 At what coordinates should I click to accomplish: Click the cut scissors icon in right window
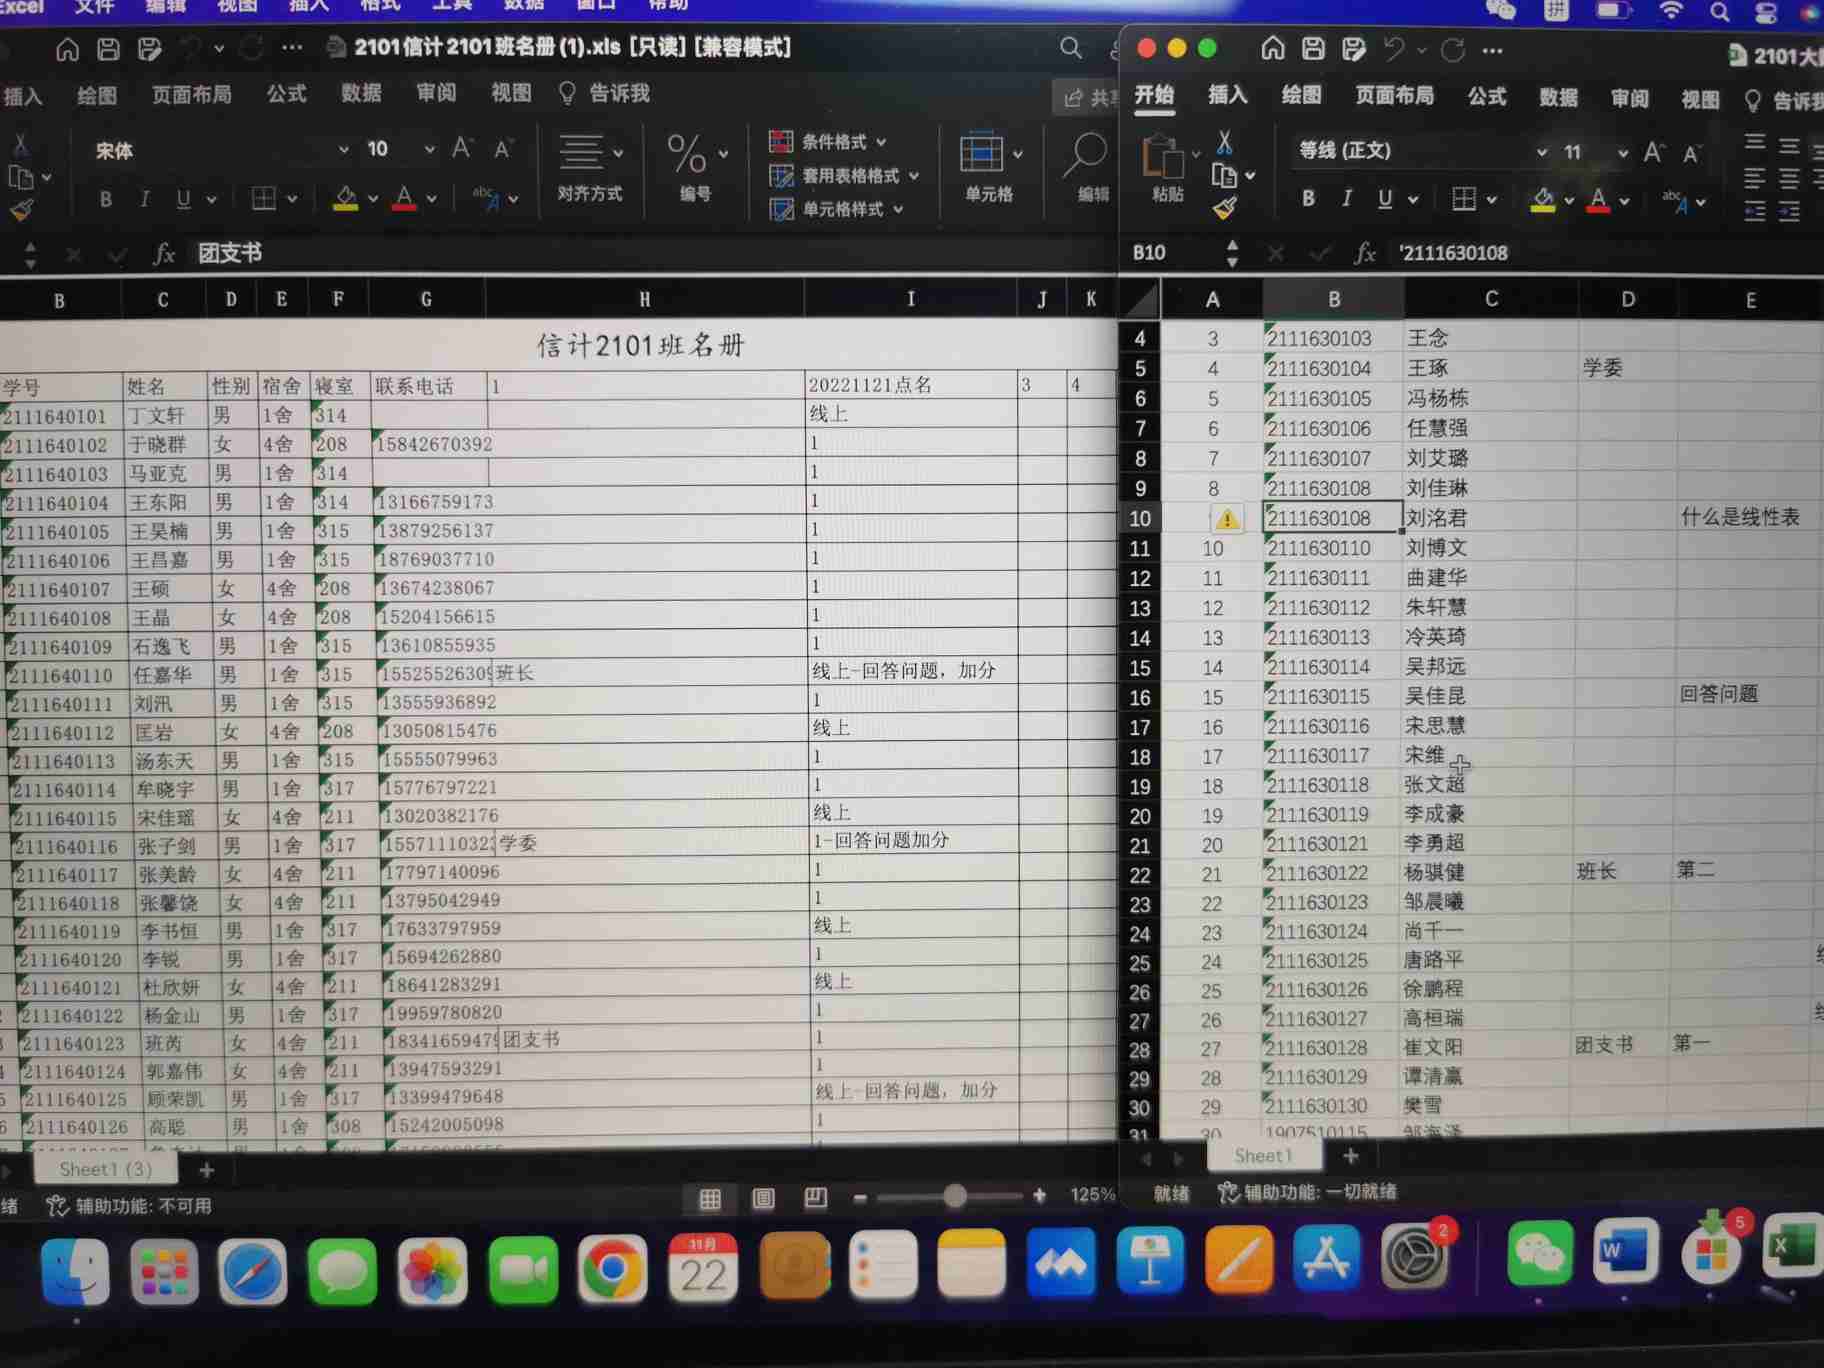pos(1224,142)
